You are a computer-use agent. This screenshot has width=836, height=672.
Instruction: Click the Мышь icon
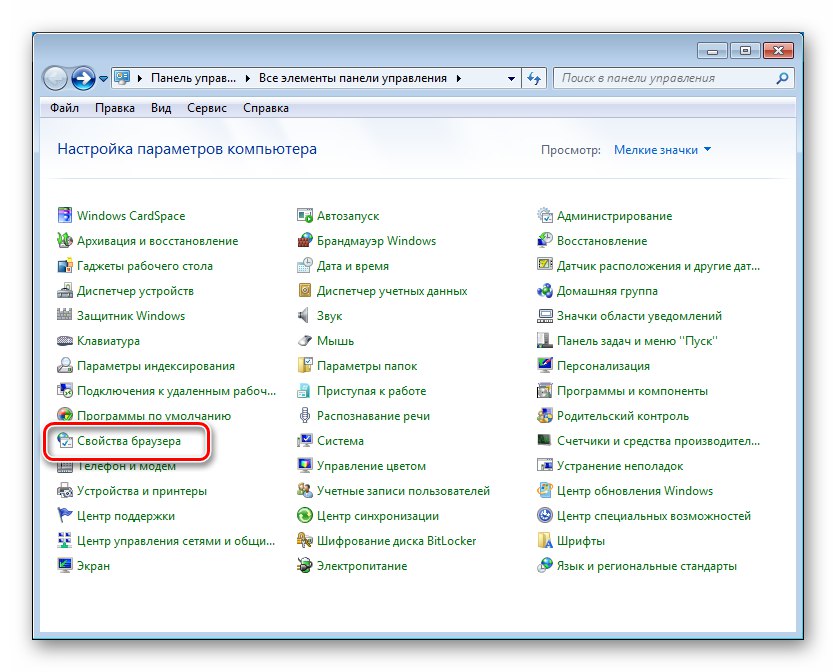tap(304, 340)
